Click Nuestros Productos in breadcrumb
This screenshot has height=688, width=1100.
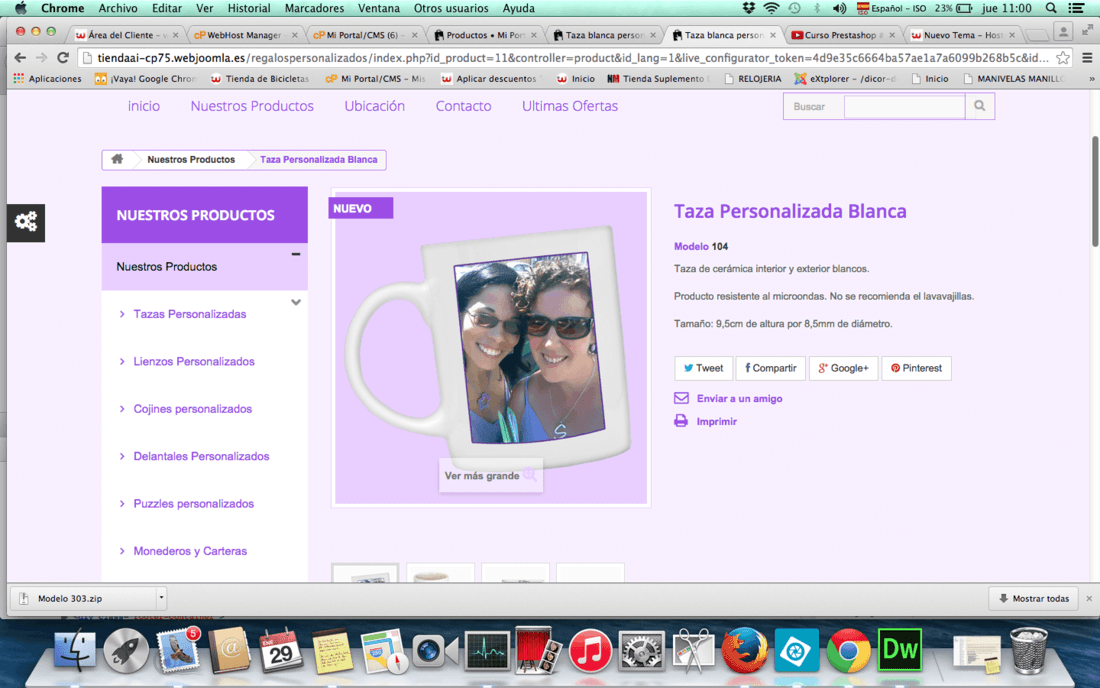pyautogui.click(x=191, y=159)
